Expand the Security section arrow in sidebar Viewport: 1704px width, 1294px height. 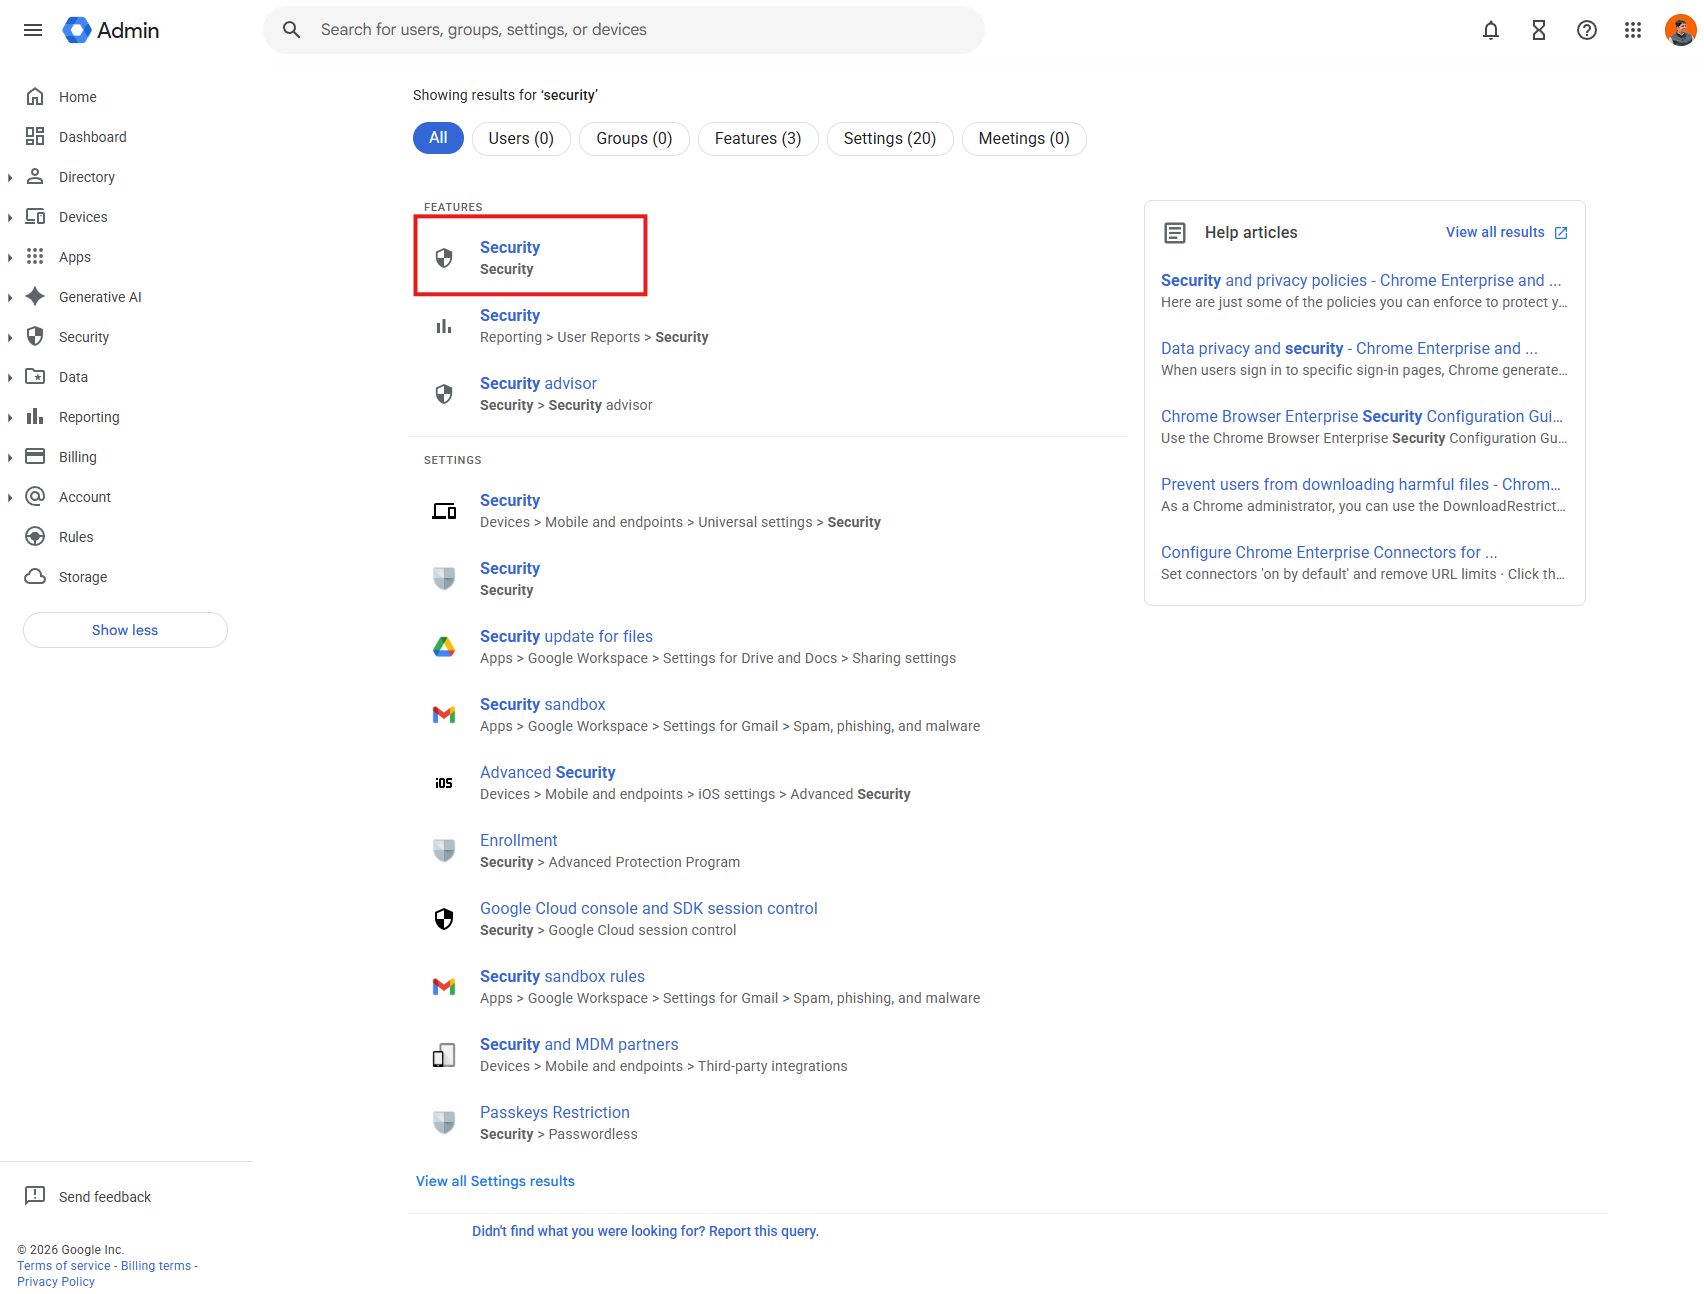point(10,338)
